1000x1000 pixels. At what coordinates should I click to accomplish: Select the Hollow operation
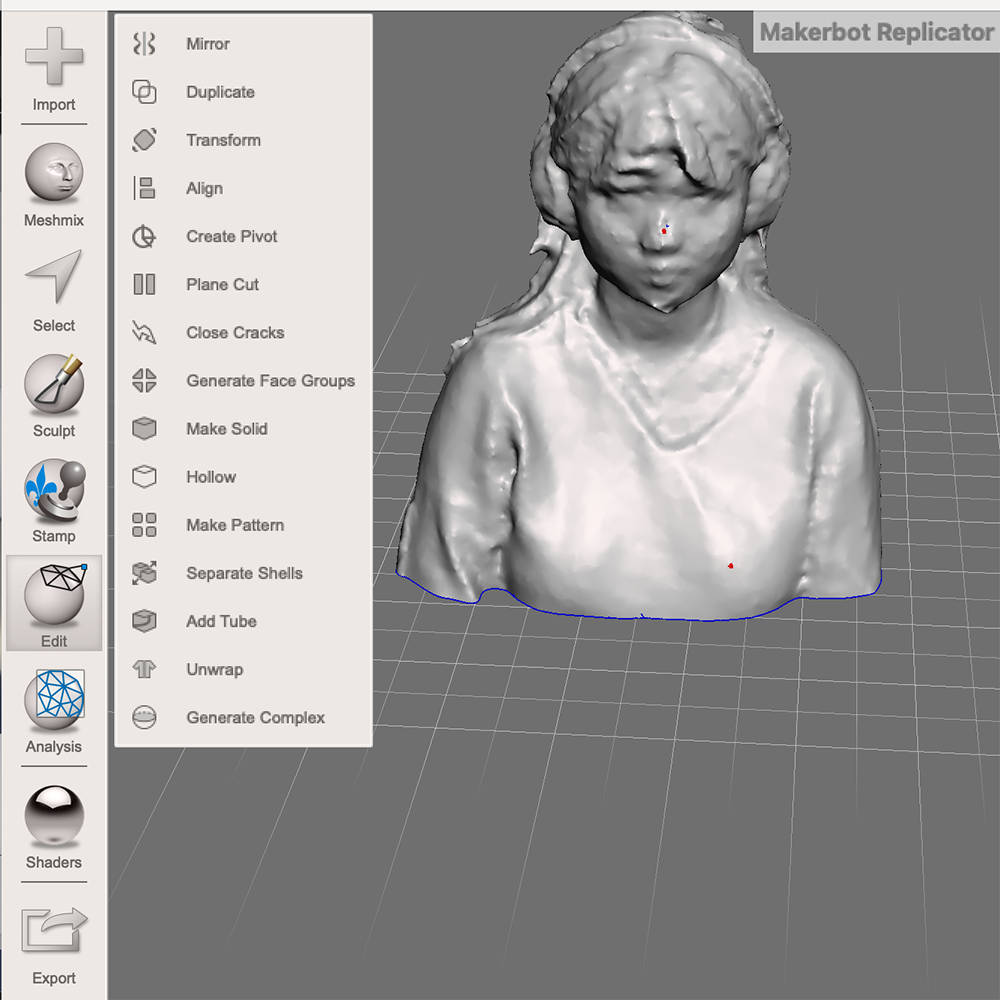click(211, 477)
